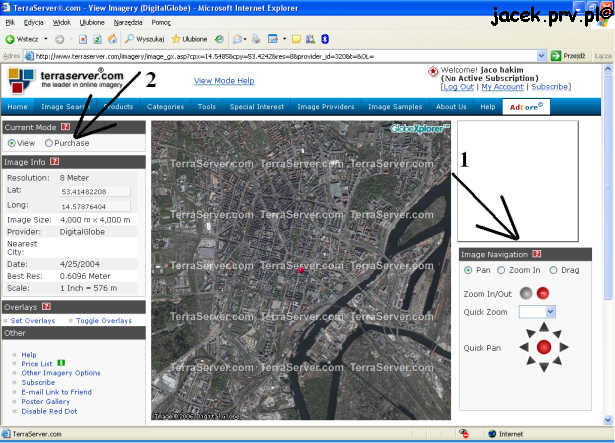Click the red center Quick Pan button
Viewport: 615px width, 443px height.
coord(544,347)
